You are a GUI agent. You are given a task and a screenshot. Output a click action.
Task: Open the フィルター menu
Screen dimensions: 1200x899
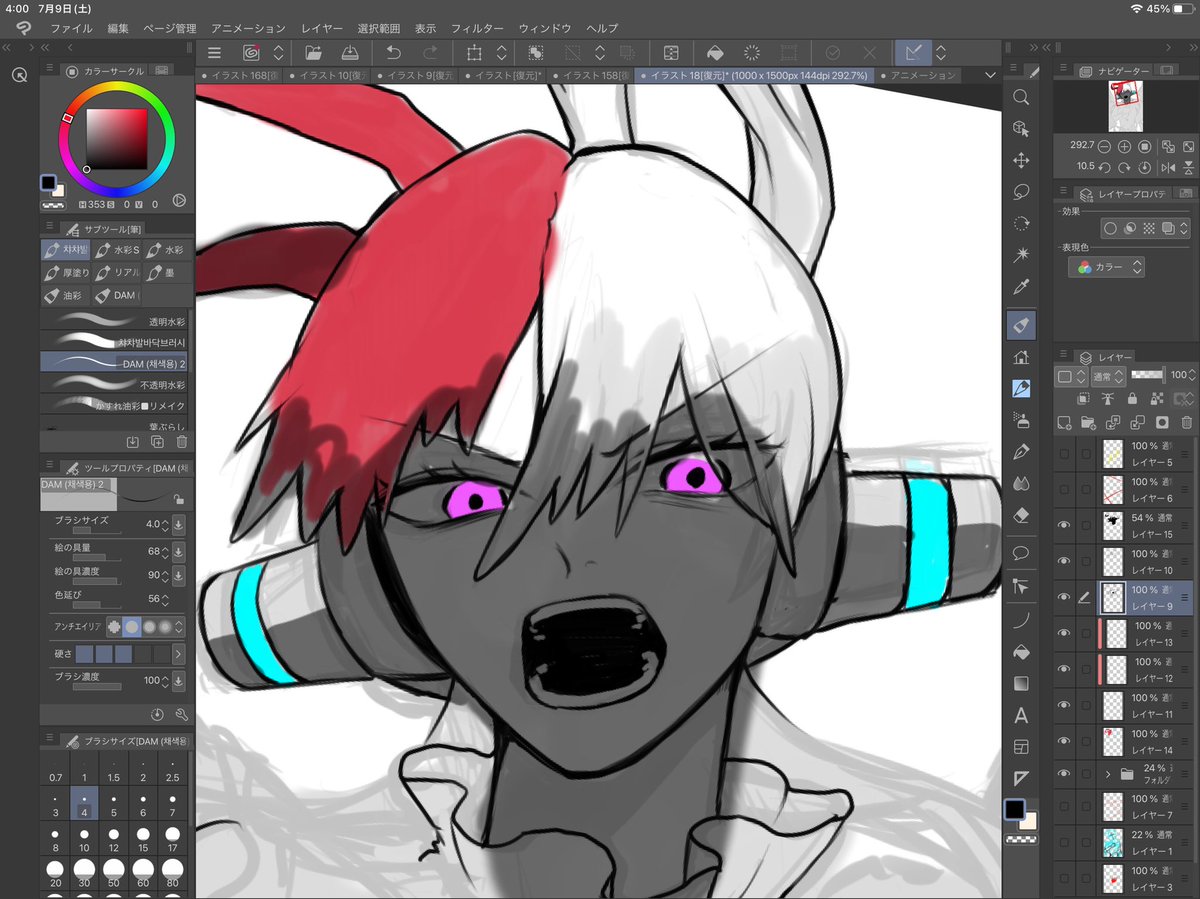tap(477, 28)
